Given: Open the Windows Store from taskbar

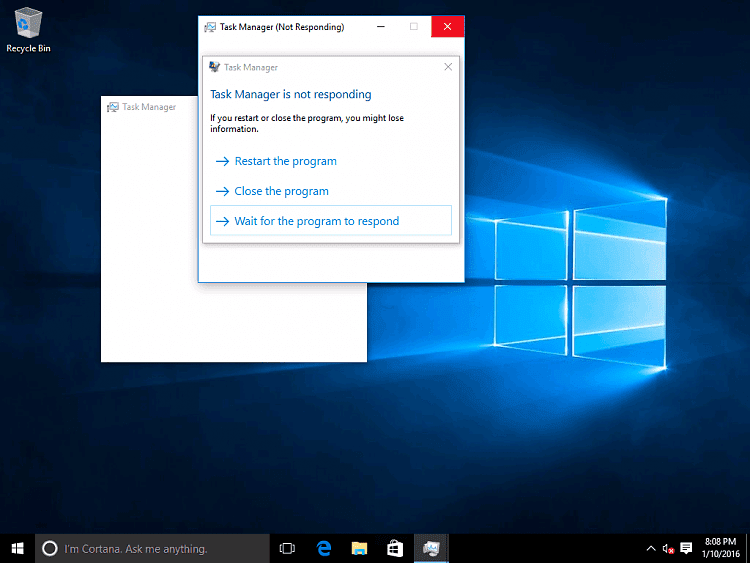Looking at the screenshot, I should [x=395, y=549].
